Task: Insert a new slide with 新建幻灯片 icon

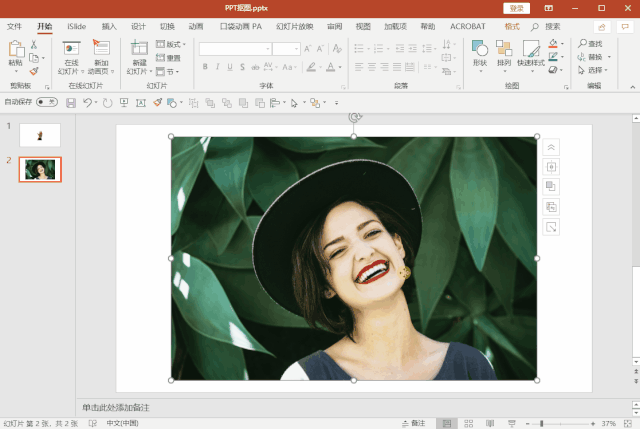Action: coord(139,50)
